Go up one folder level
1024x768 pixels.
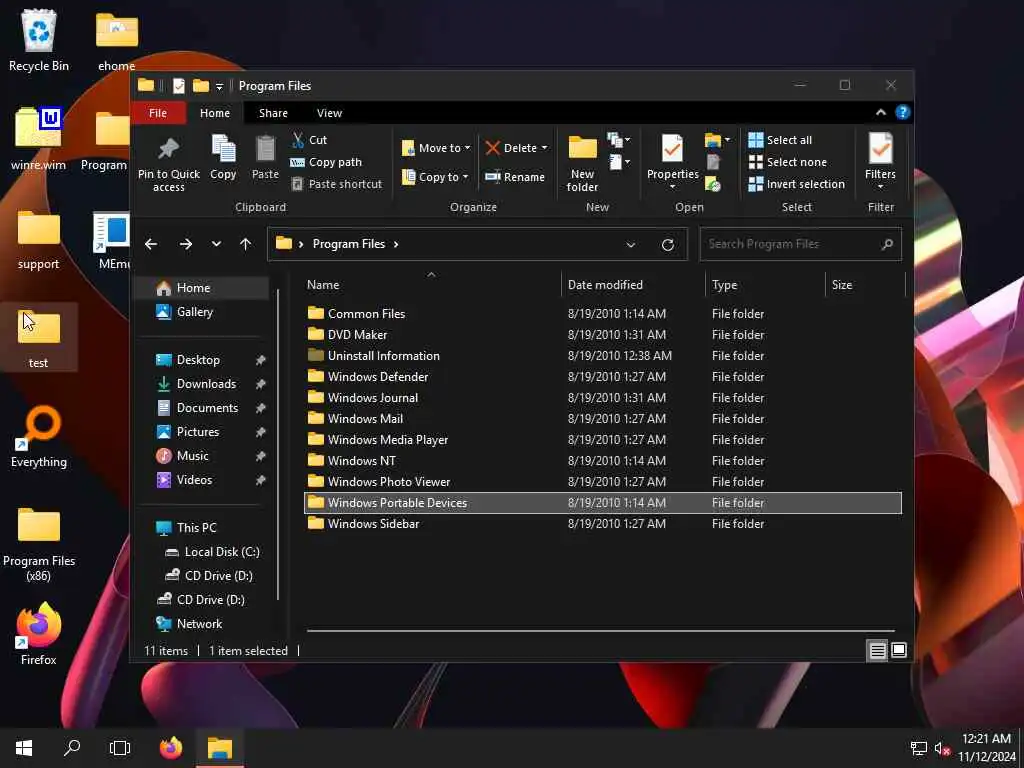pyautogui.click(x=246, y=244)
